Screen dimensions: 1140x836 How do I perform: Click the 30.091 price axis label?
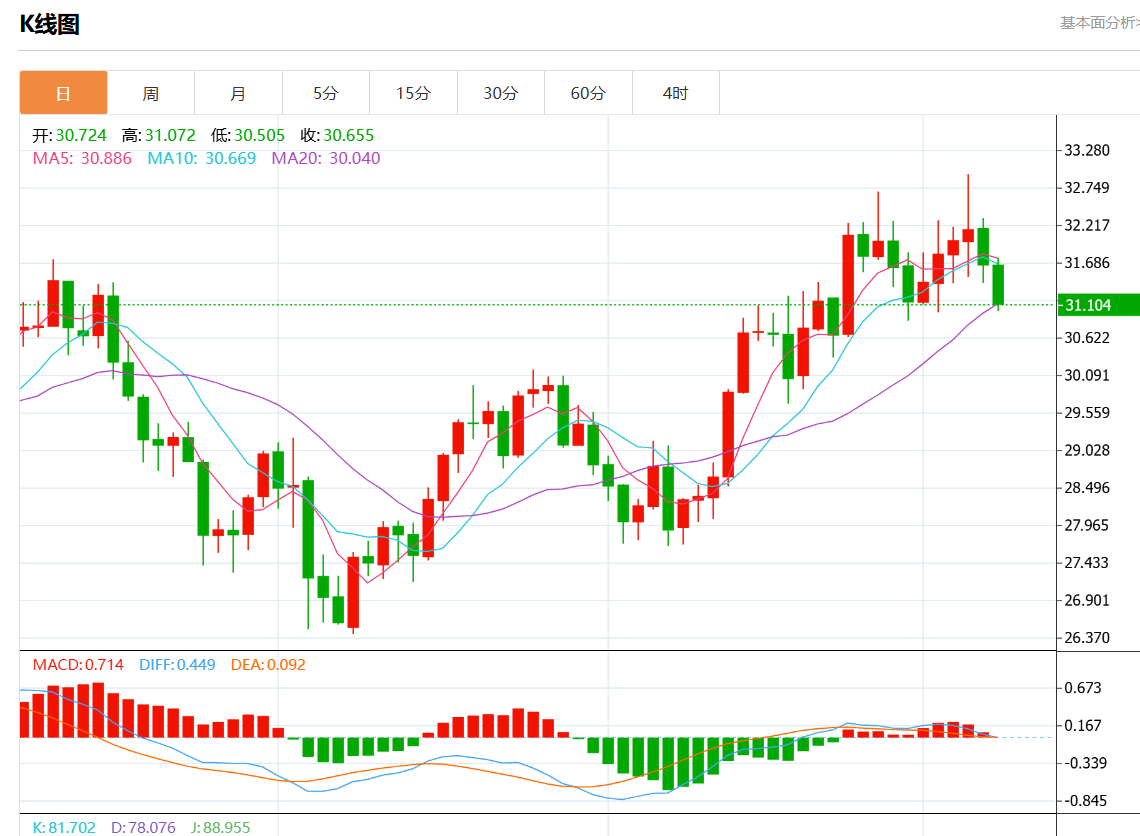click(1087, 375)
